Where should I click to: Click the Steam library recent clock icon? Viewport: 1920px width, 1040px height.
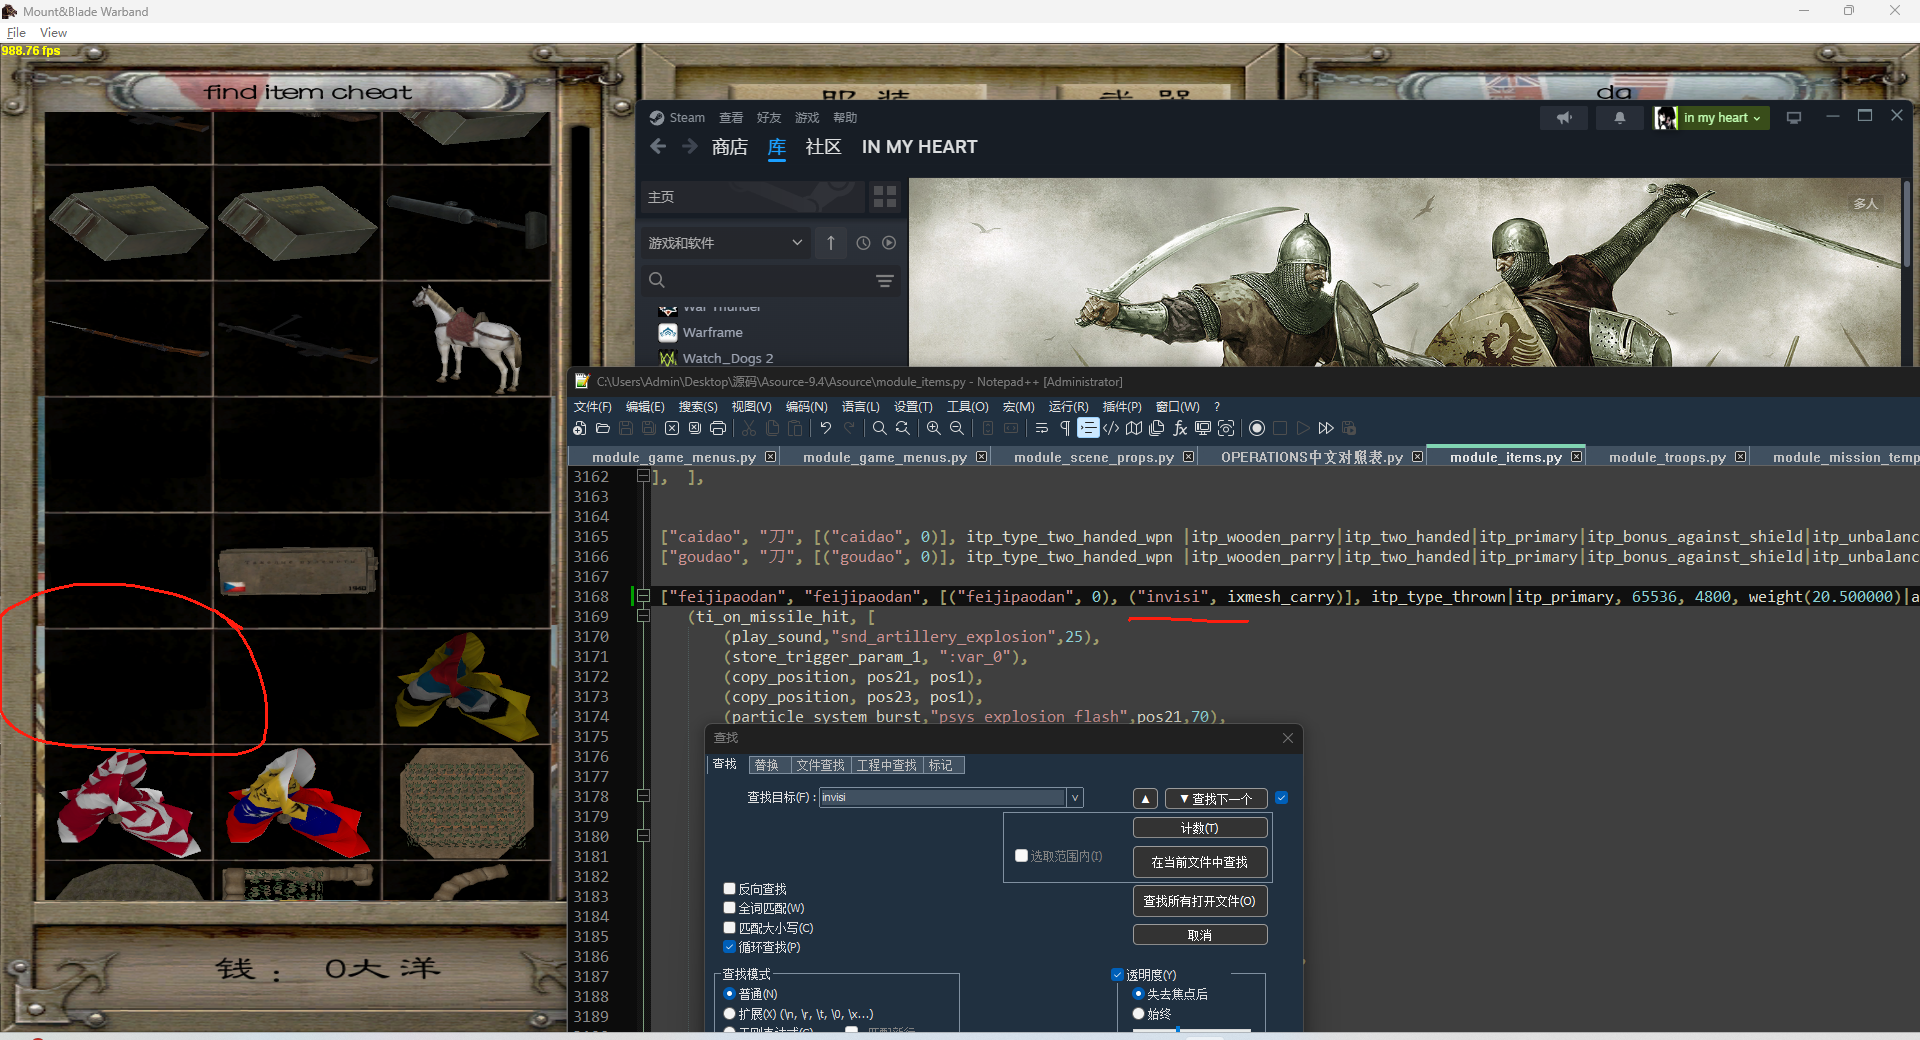coord(863,243)
